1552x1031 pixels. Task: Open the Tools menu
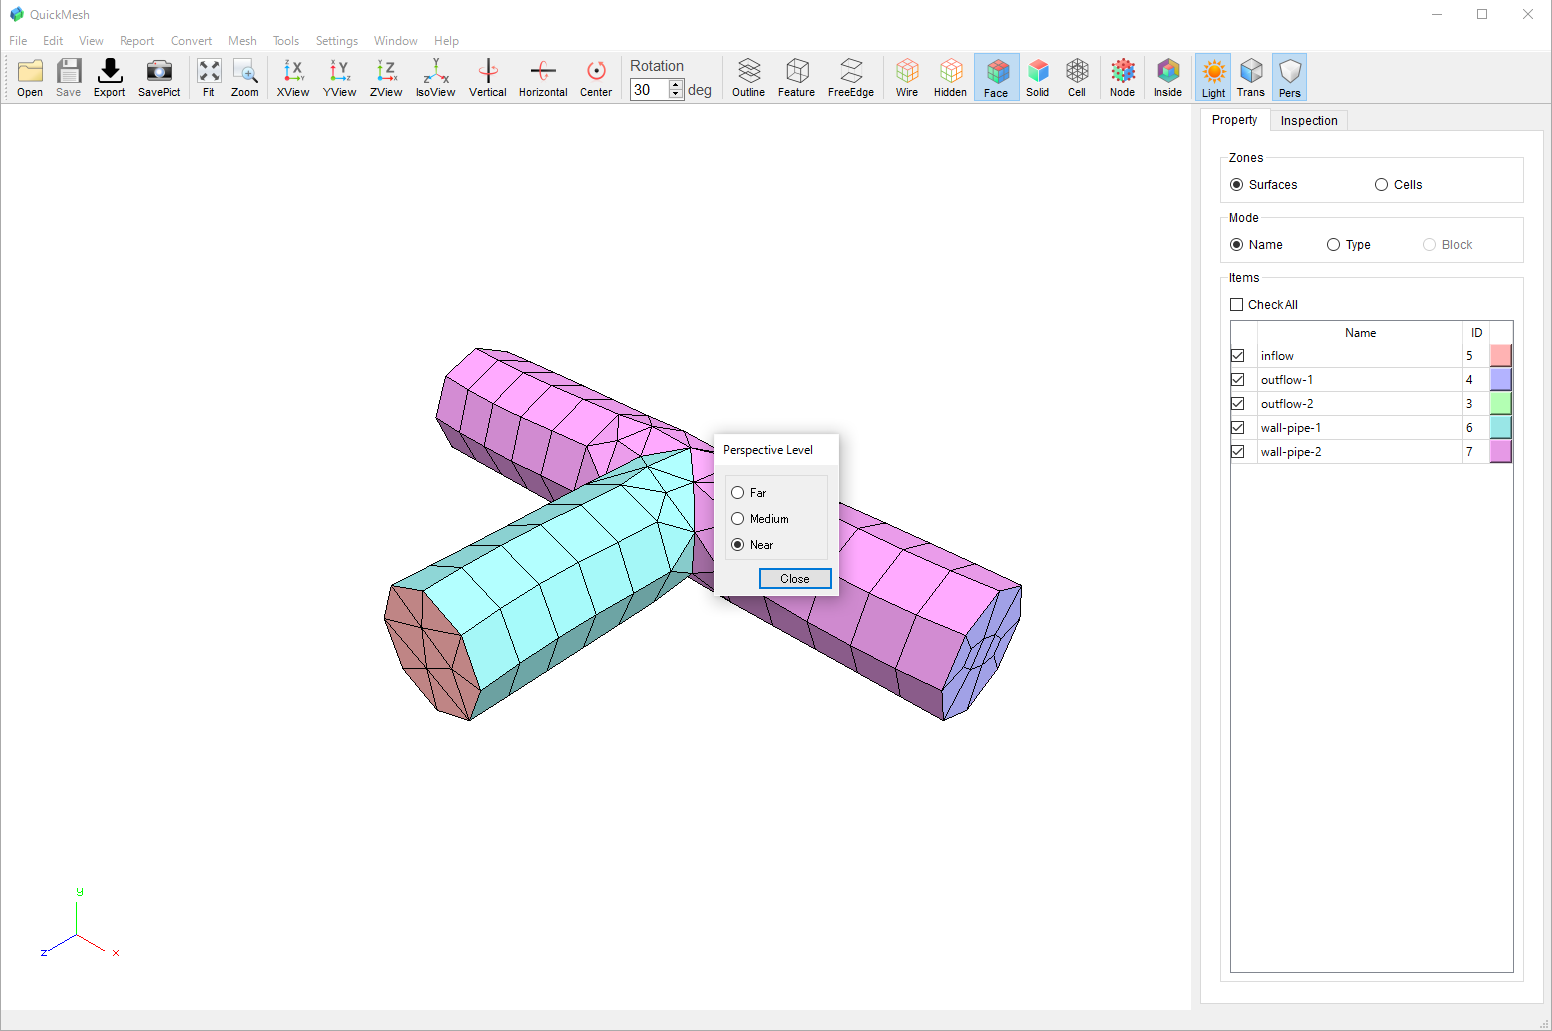(x=286, y=41)
